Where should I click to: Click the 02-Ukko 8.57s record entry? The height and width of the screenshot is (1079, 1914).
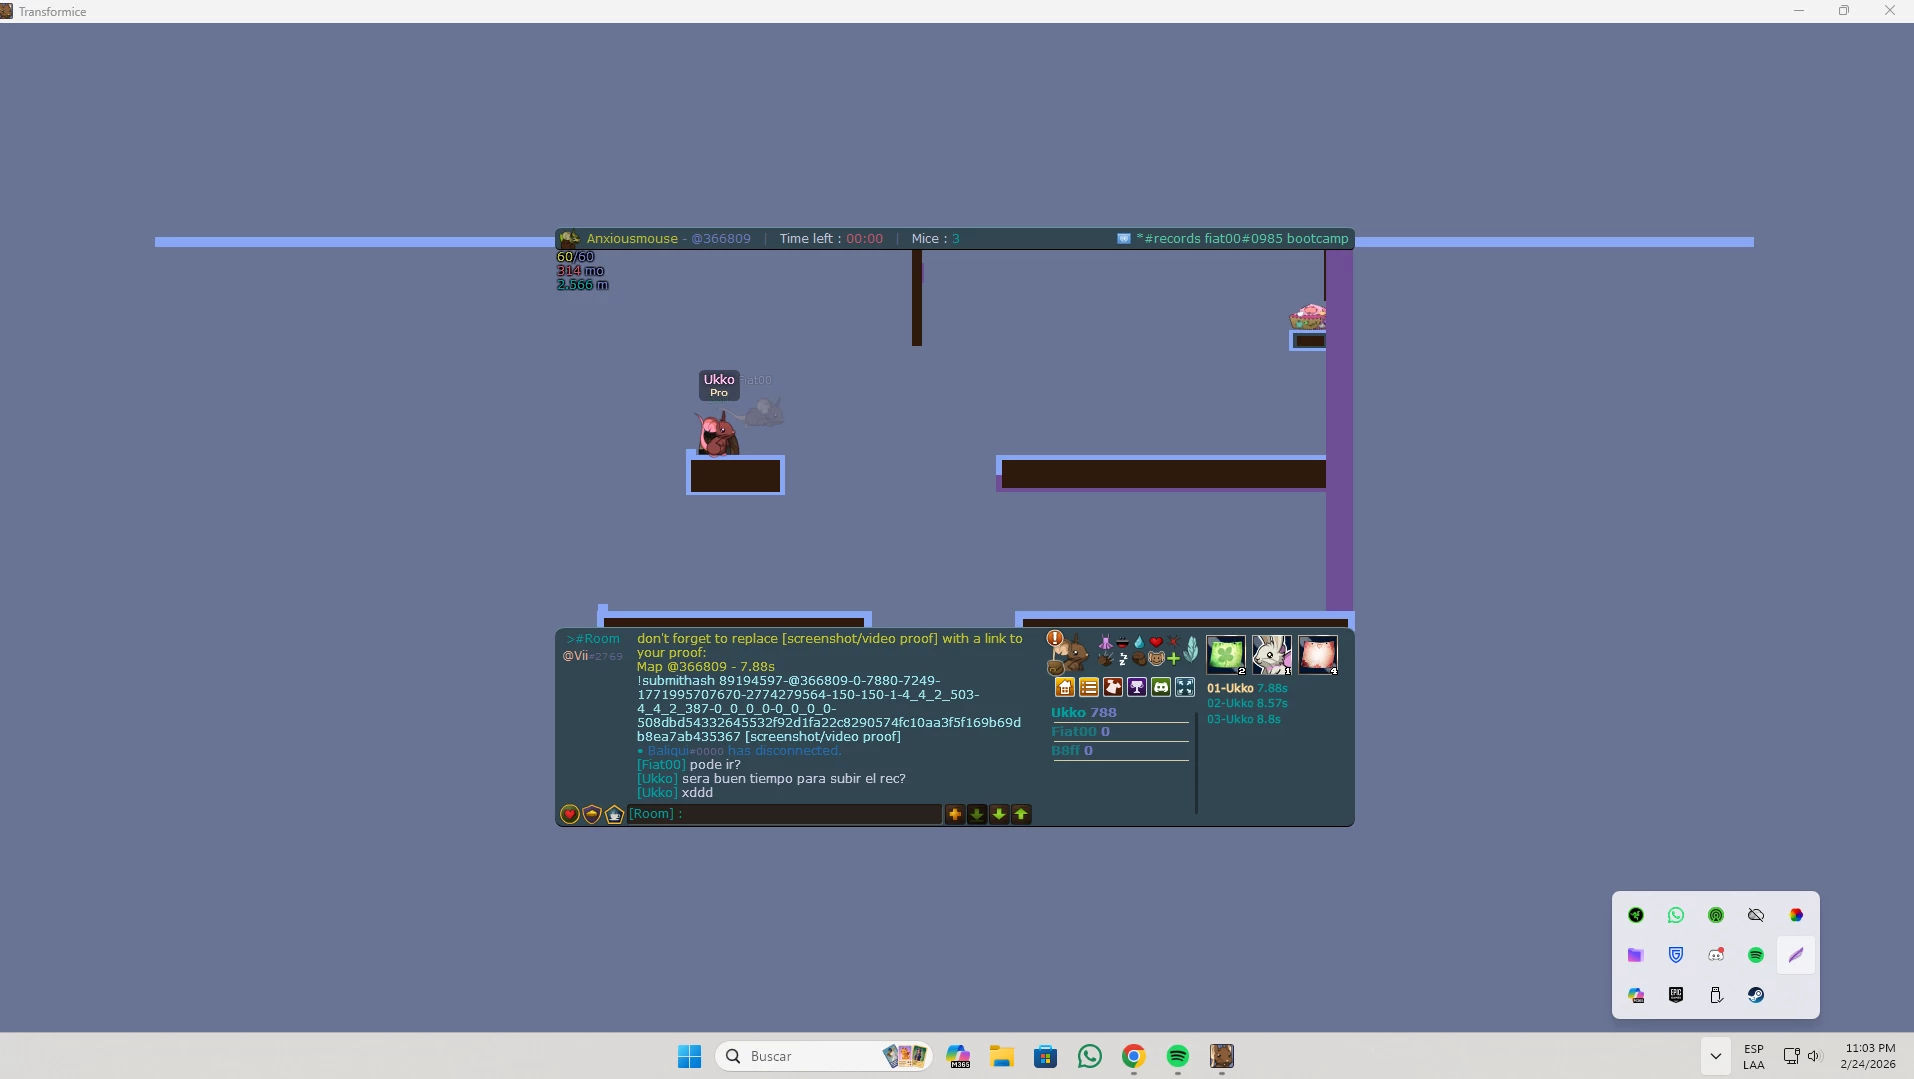click(x=1247, y=704)
